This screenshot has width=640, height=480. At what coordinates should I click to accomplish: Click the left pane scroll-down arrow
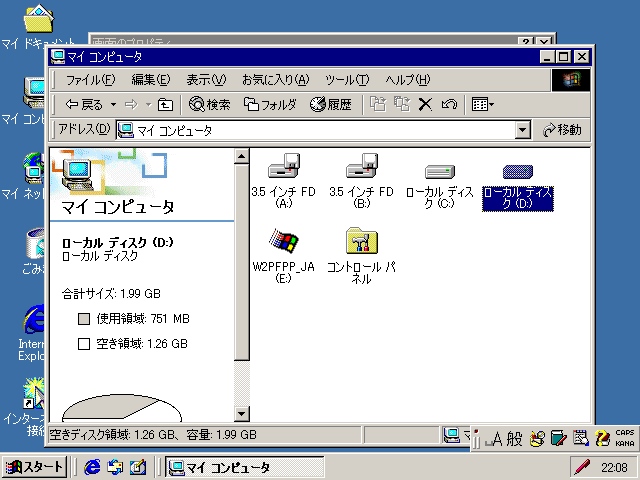[242, 414]
